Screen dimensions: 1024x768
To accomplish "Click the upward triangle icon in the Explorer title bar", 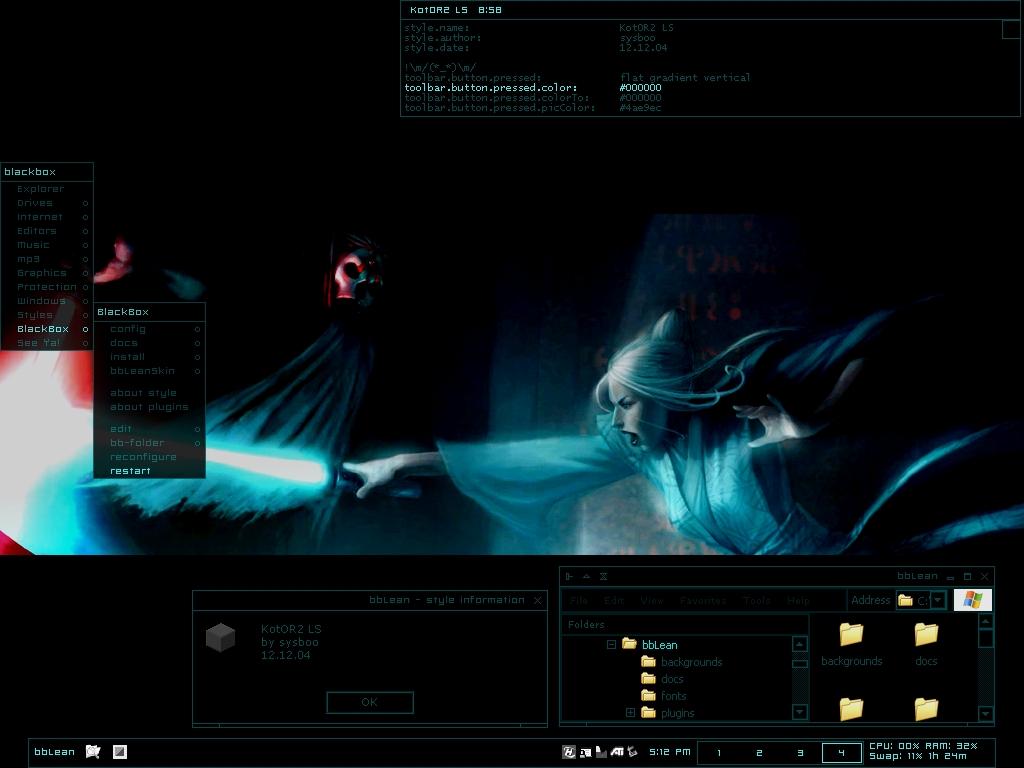I will coord(586,576).
